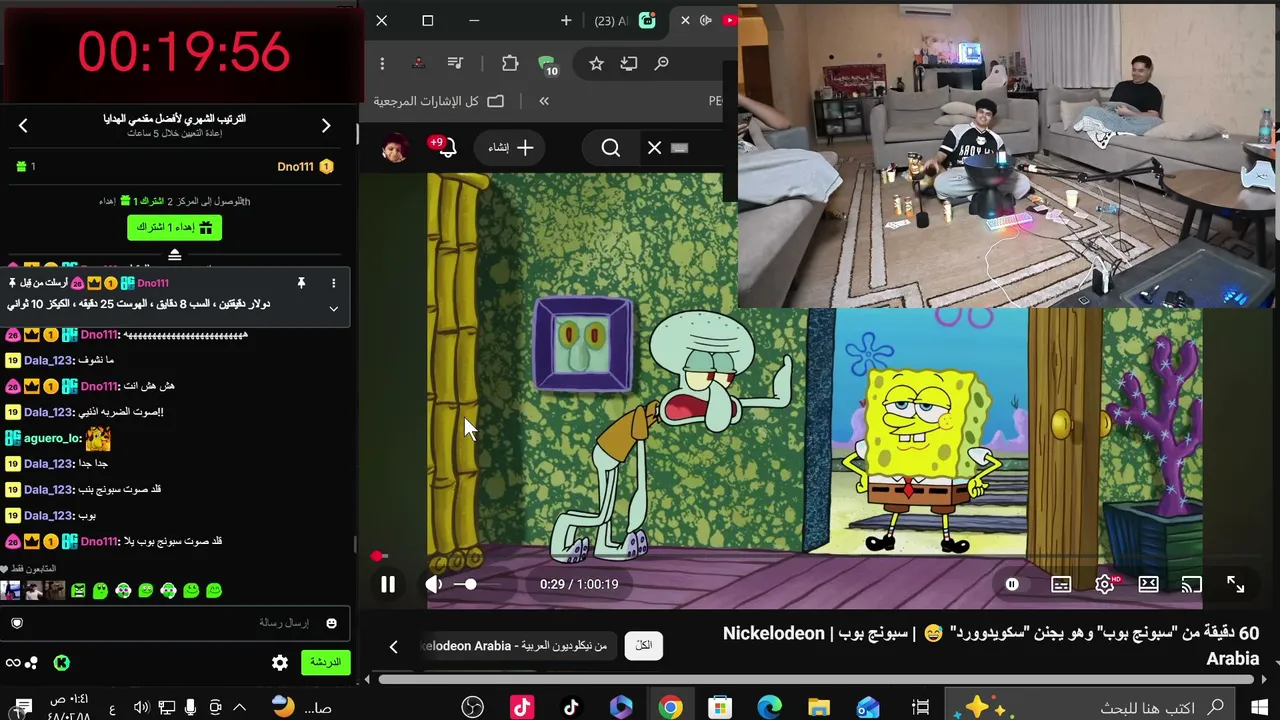Mute the tab via speaker icon
Image resolution: width=1280 pixels, height=720 pixels.
pyautogui.click(x=706, y=20)
